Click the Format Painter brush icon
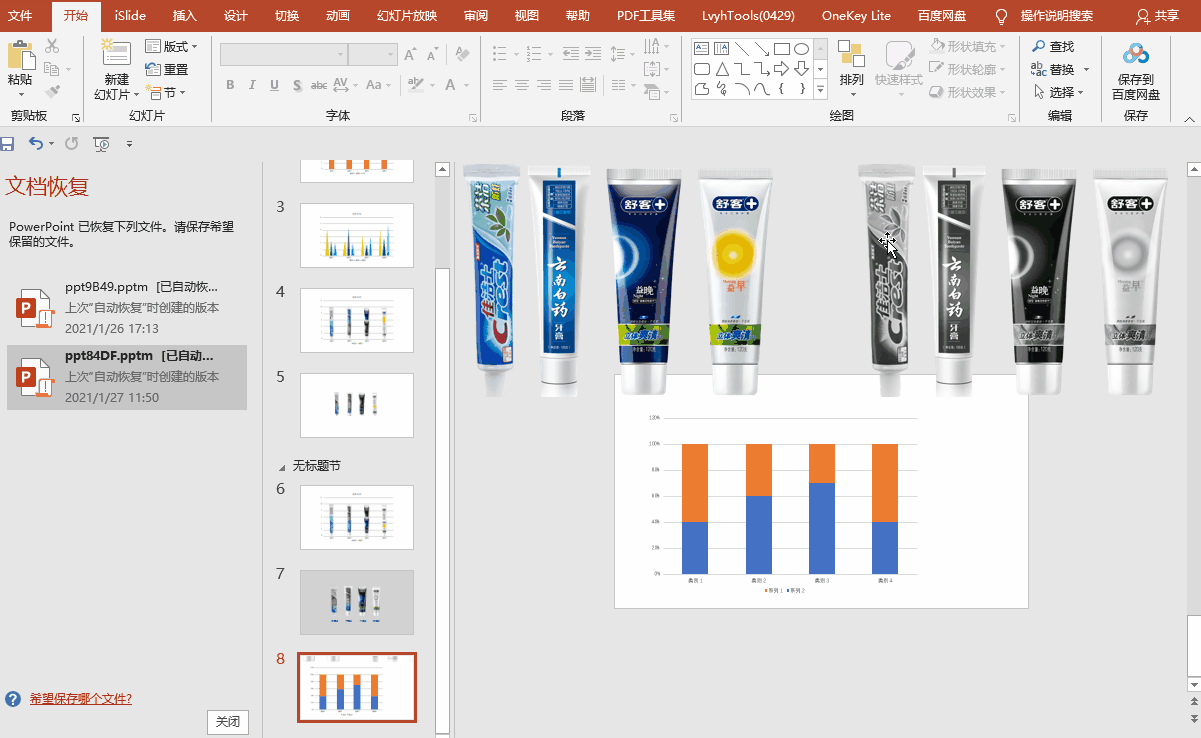Screen dimensions: 1201x738 click(52, 92)
